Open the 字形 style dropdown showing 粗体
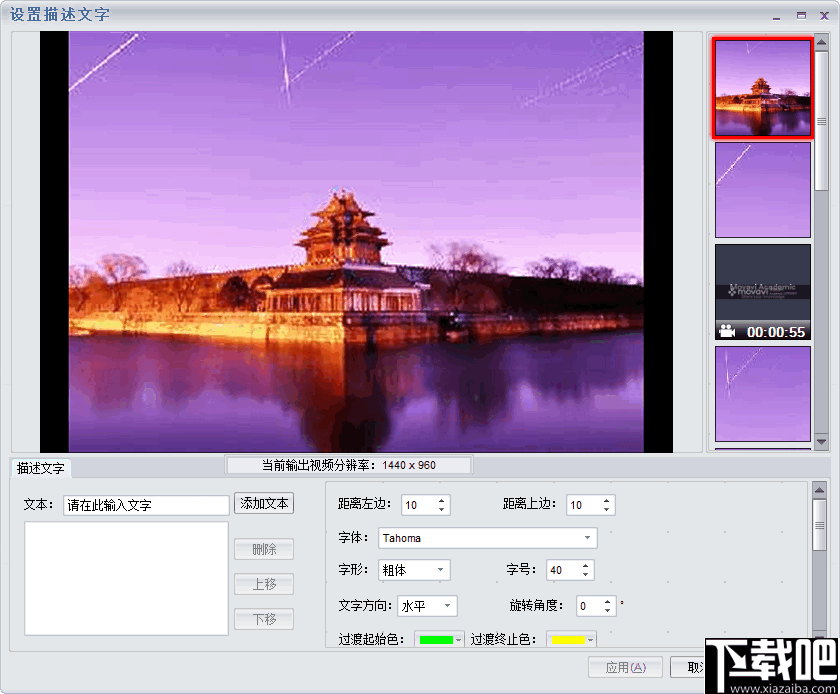Screen dimensions: 840x694 tap(438, 570)
